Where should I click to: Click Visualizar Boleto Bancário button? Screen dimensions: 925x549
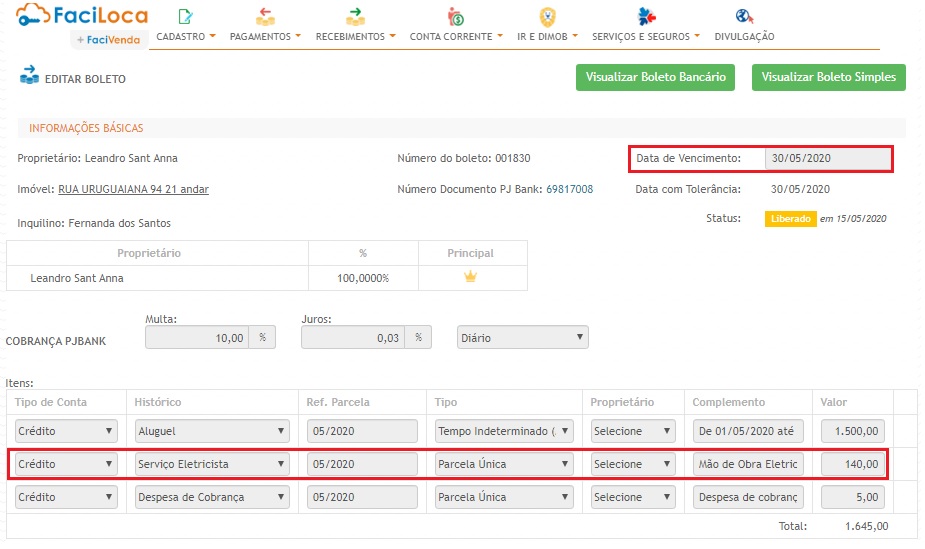[655, 77]
